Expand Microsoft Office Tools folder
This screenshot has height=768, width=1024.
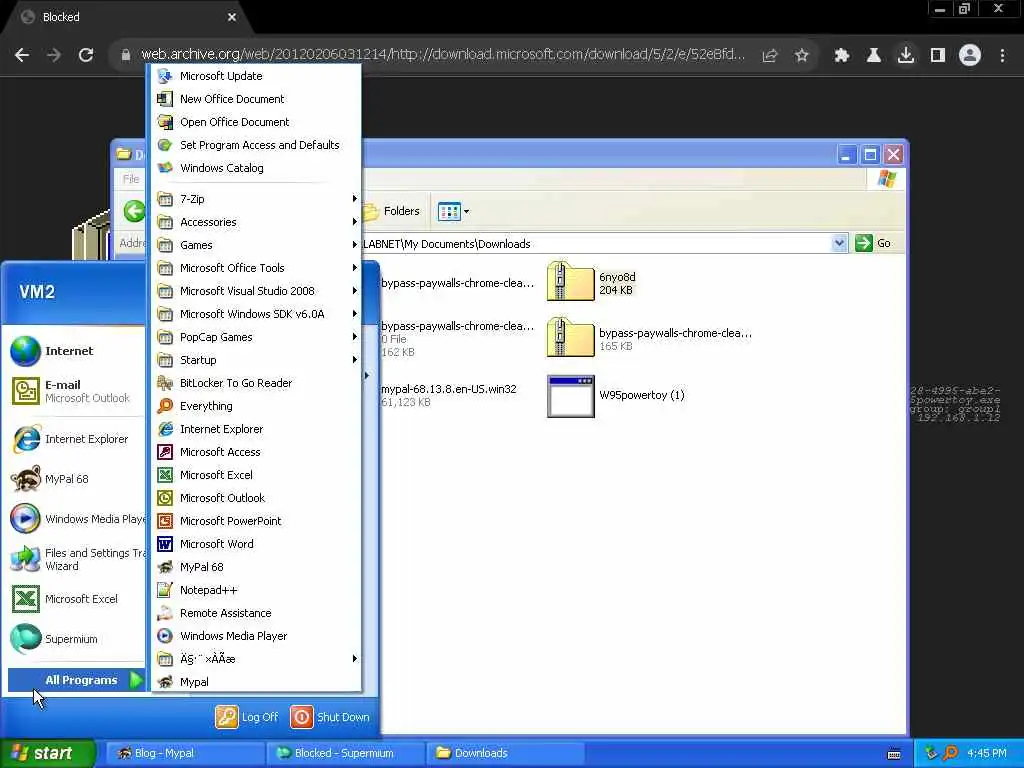click(x=256, y=268)
